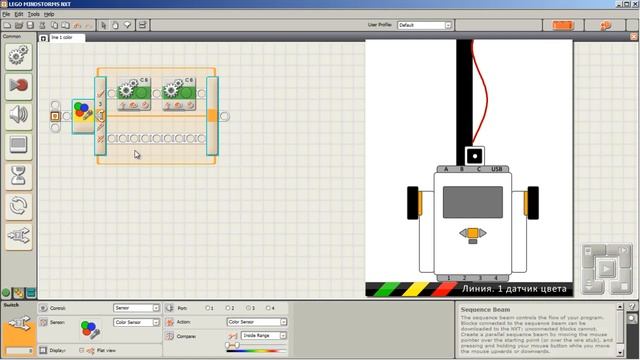This screenshot has height=360, width=640.
Task: Switch to Custom palette tab
Action: pos(31,293)
